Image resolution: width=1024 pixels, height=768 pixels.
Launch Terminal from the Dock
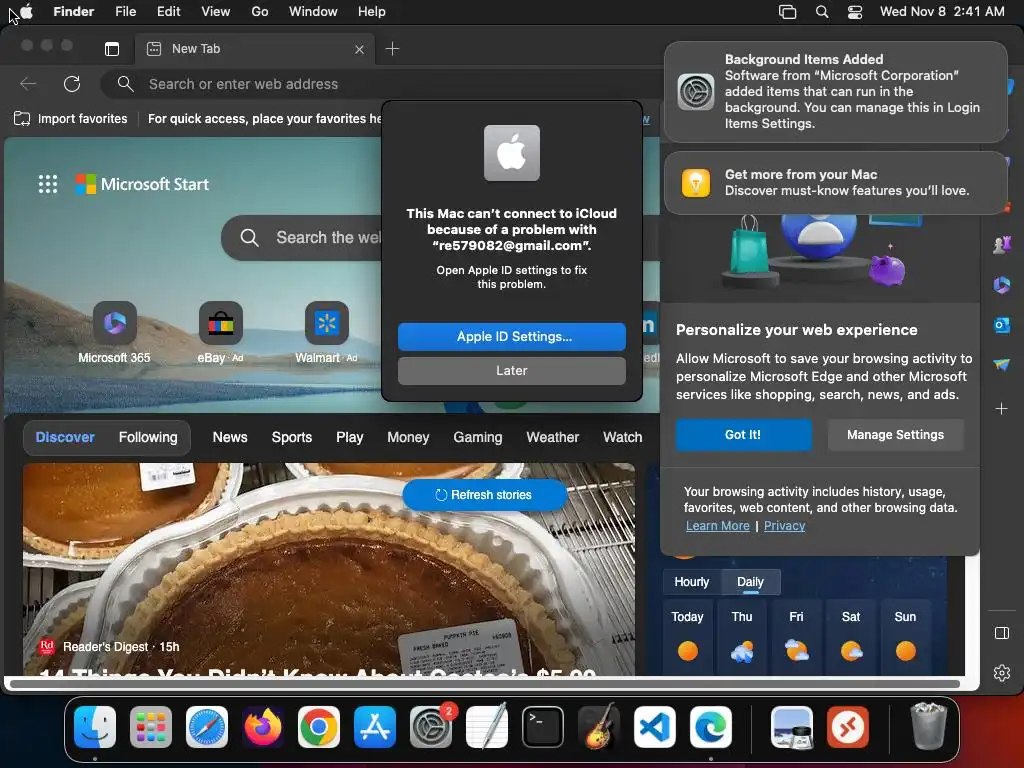(543, 727)
